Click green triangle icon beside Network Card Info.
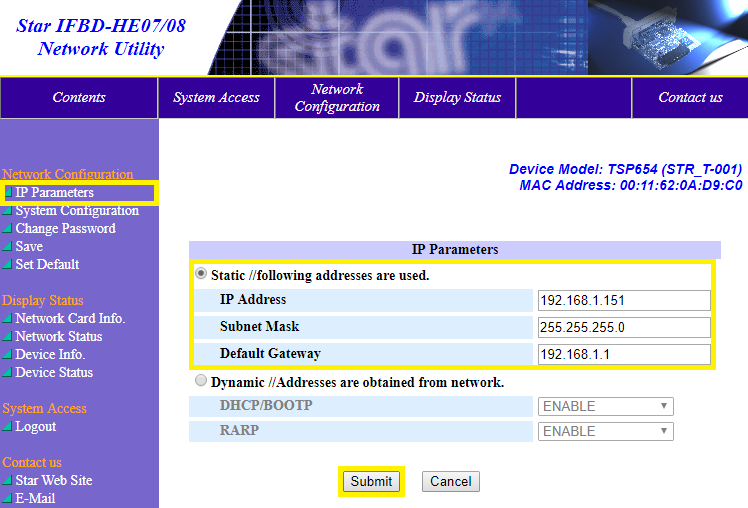The height and width of the screenshot is (508, 748). [x=7, y=318]
